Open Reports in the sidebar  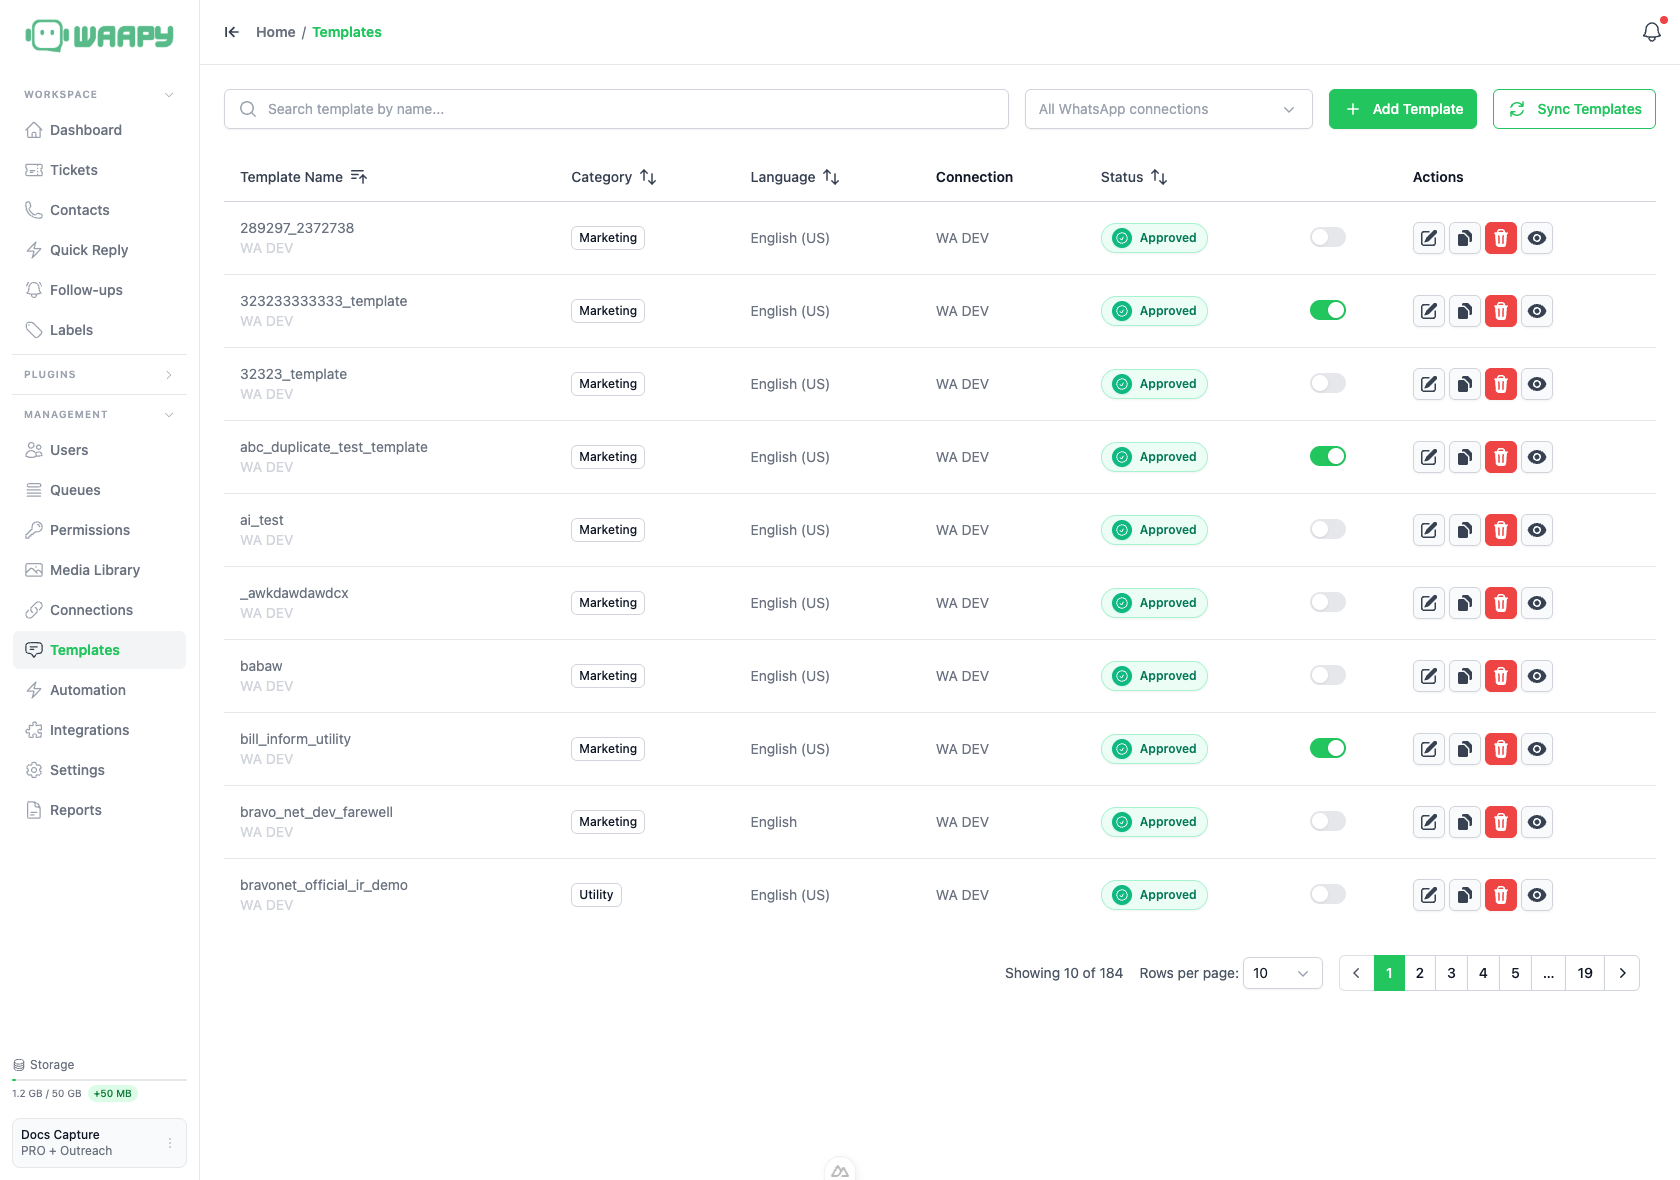99,810
